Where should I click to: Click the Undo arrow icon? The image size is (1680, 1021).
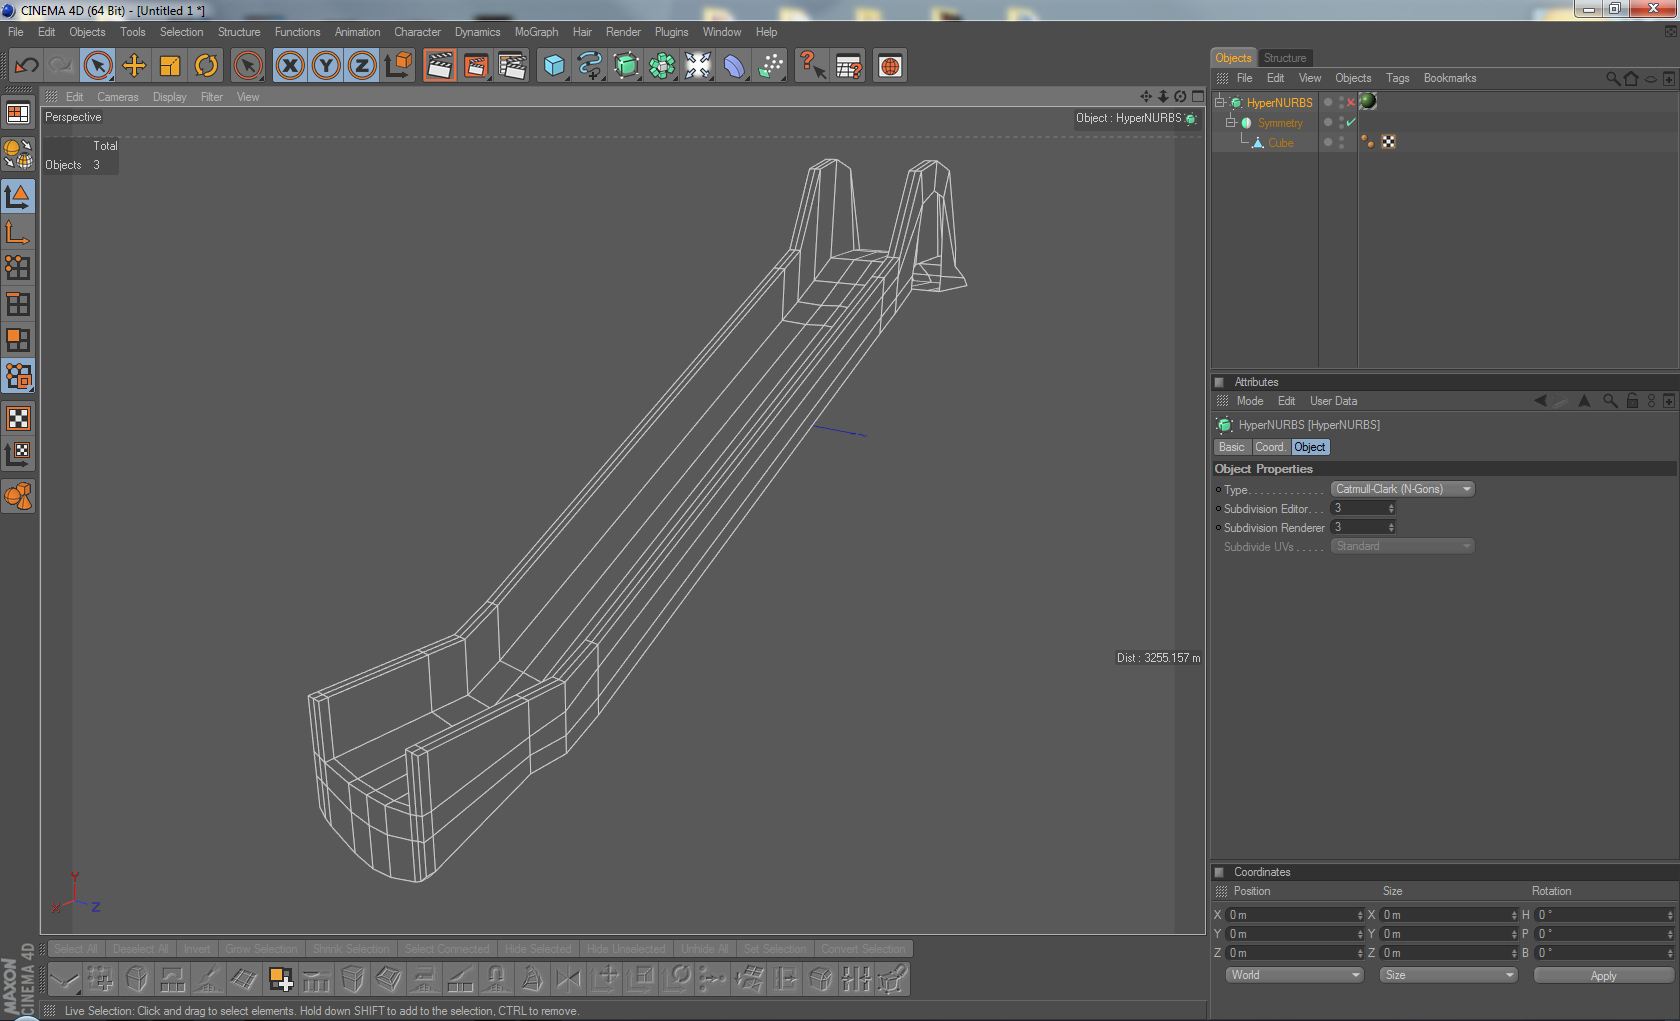(x=26, y=66)
